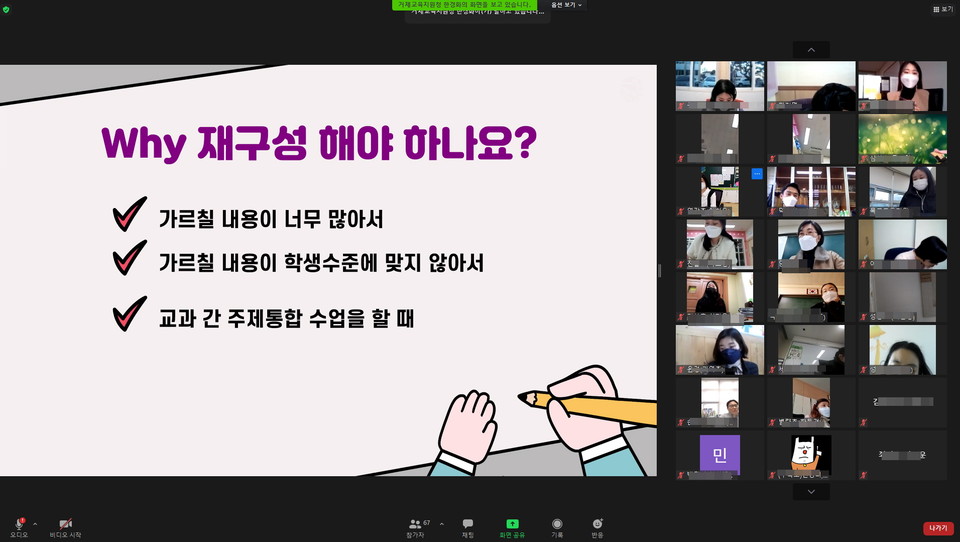This screenshot has width=960, height=542.
Task: Click the green encryption shield icon
Action: pos(6,9)
